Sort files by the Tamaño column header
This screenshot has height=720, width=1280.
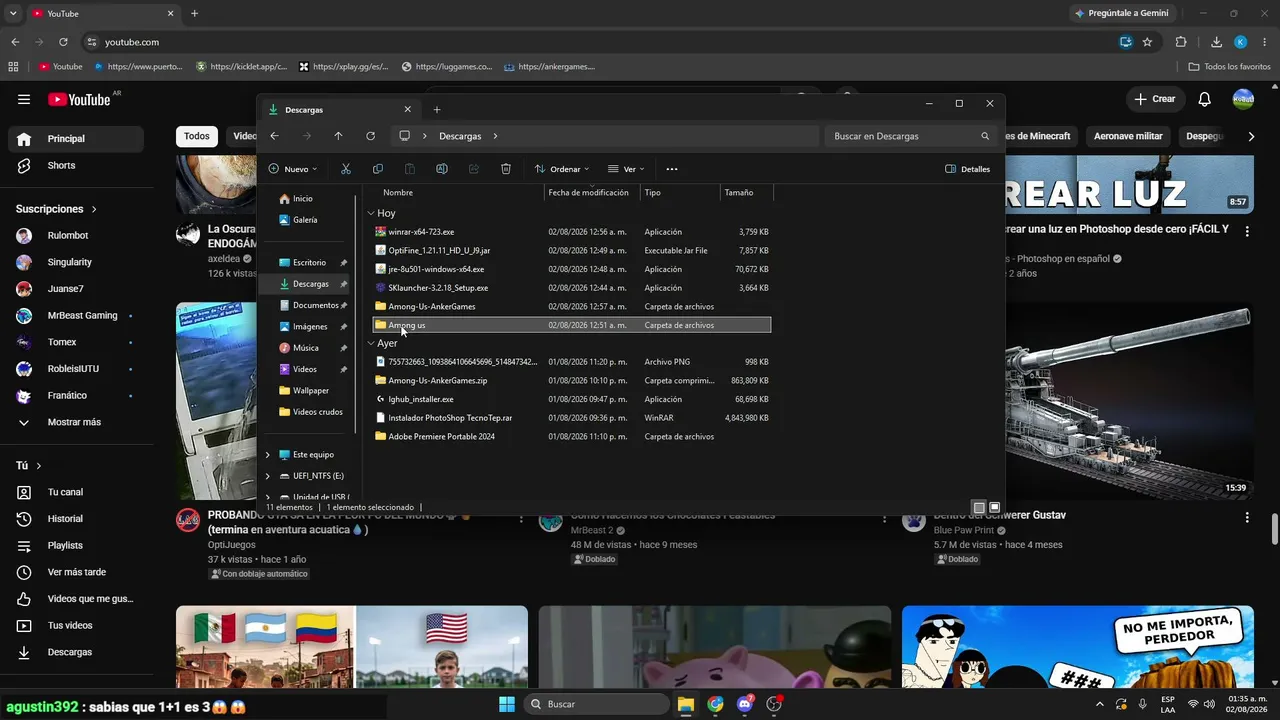point(746,192)
